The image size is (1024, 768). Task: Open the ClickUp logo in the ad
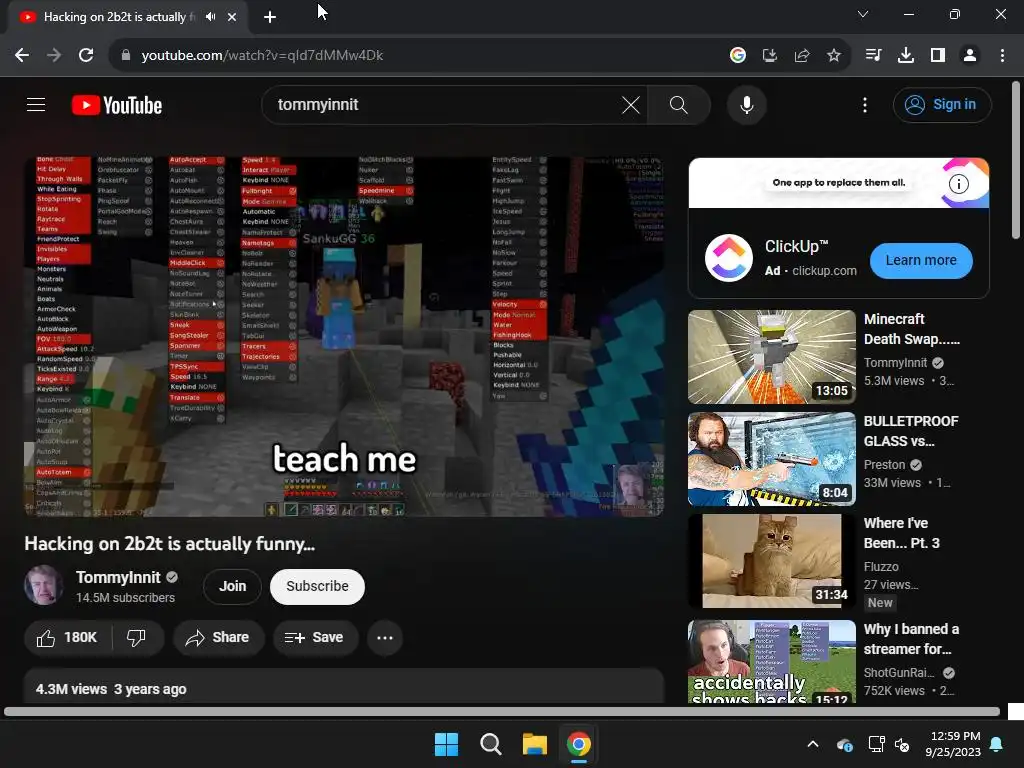pos(729,258)
